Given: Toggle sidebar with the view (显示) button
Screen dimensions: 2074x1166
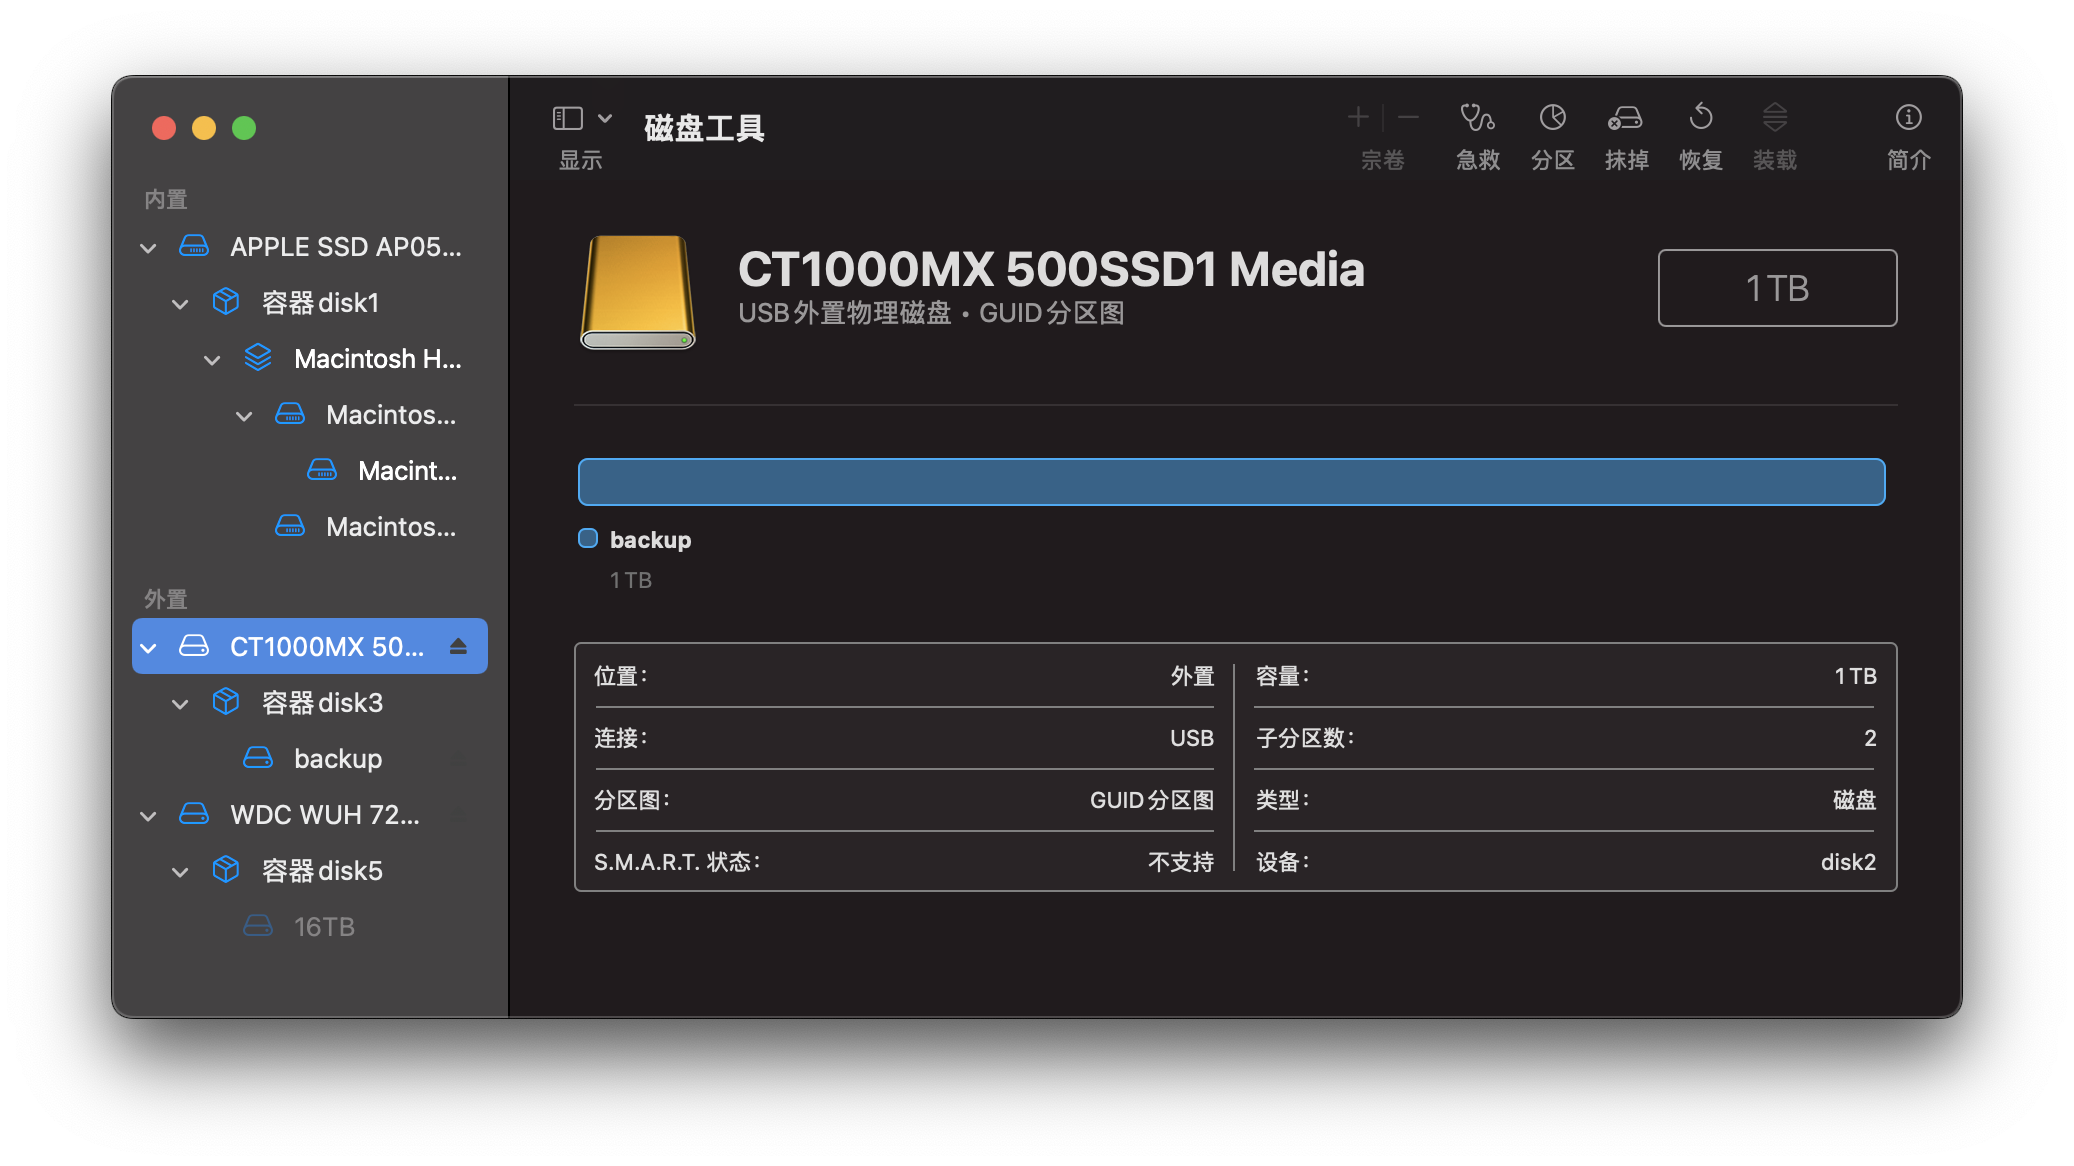Looking at the screenshot, I should [x=567, y=118].
